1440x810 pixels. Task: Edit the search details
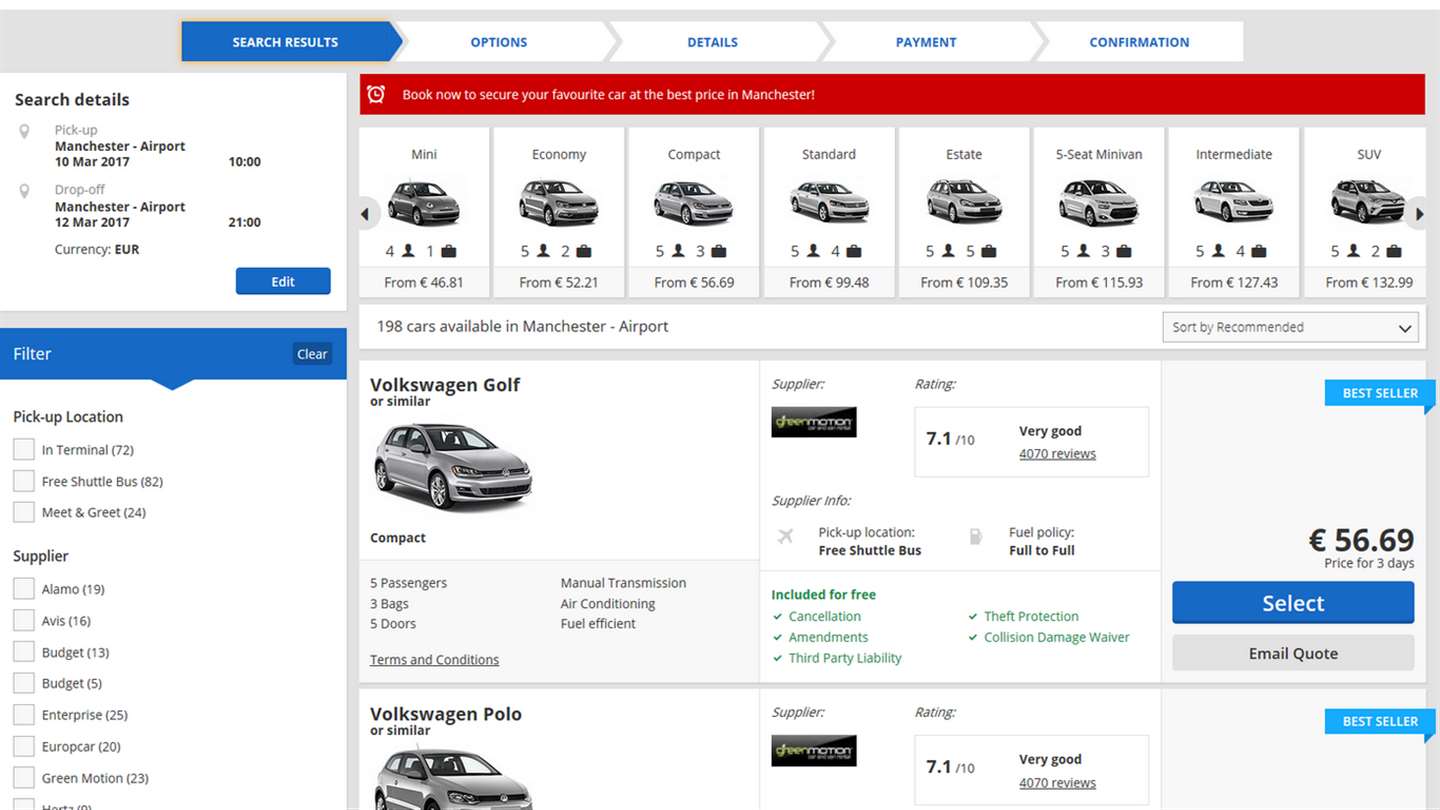point(283,281)
